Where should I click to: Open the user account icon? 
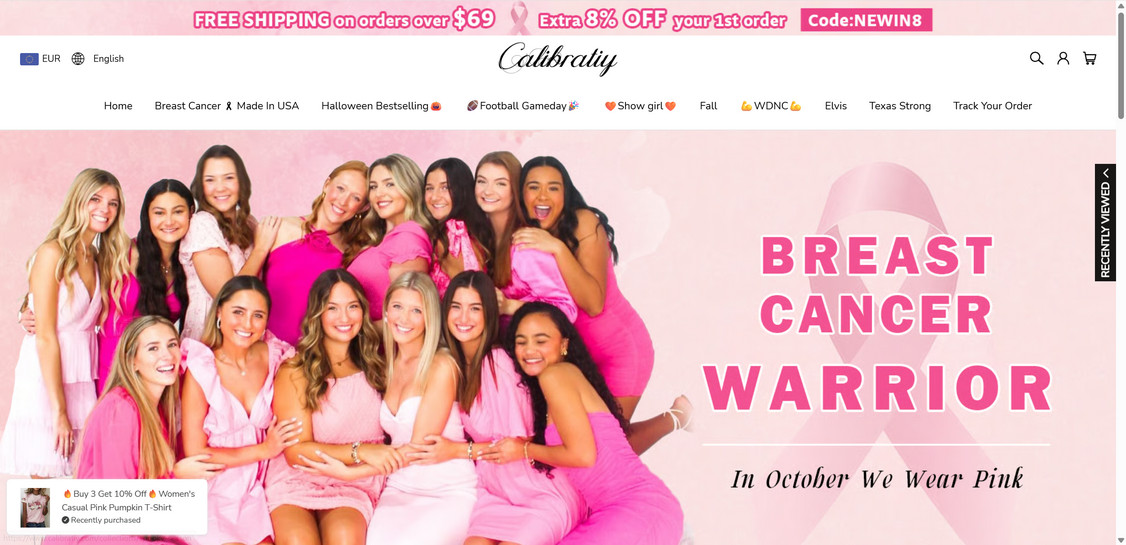pos(1063,58)
